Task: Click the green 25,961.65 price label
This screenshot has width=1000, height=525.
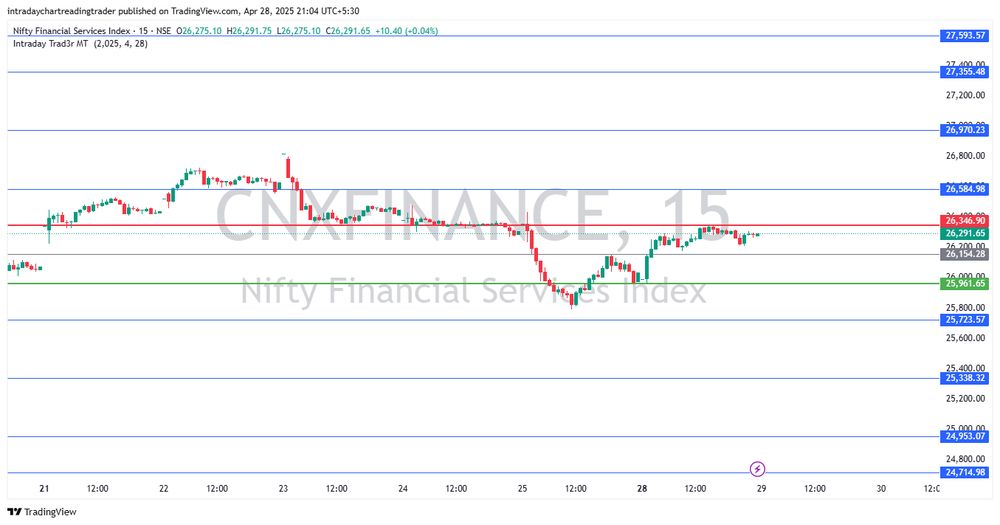Action: [x=965, y=284]
